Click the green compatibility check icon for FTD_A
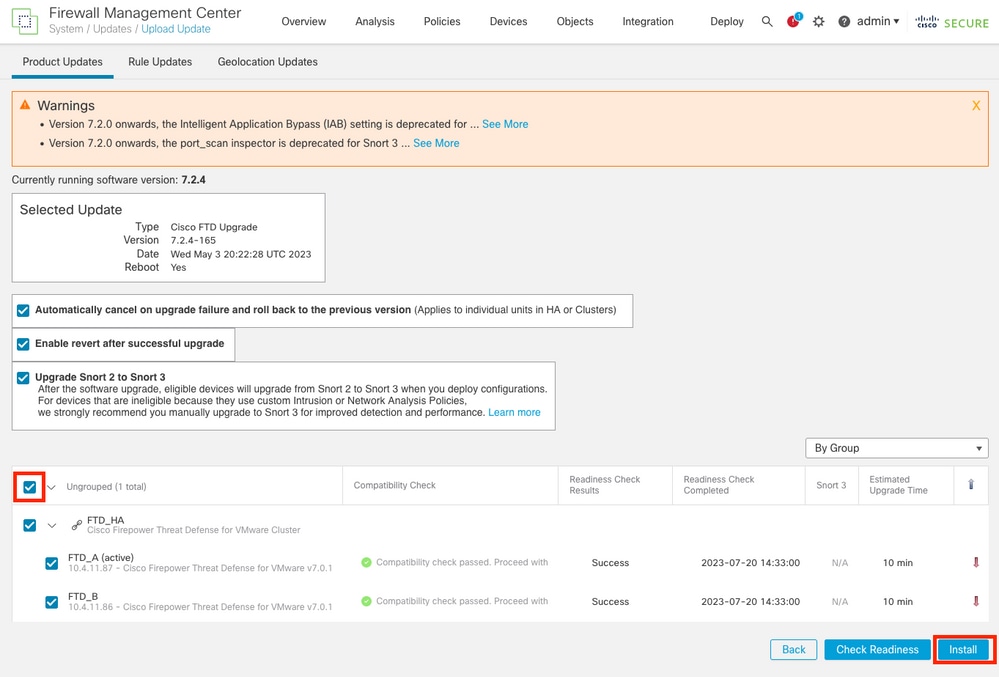 (366, 562)
